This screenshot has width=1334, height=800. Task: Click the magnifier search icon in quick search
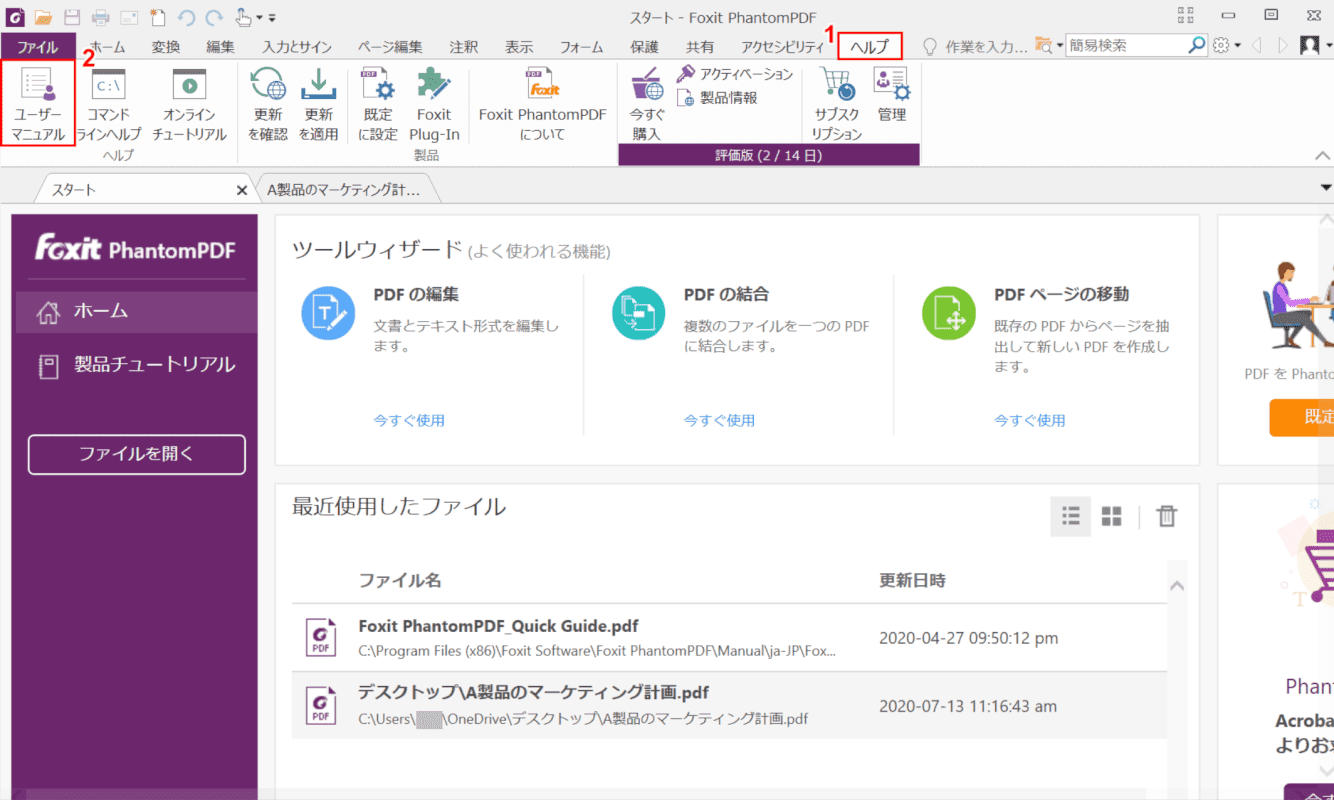[x=1196, y=45]
